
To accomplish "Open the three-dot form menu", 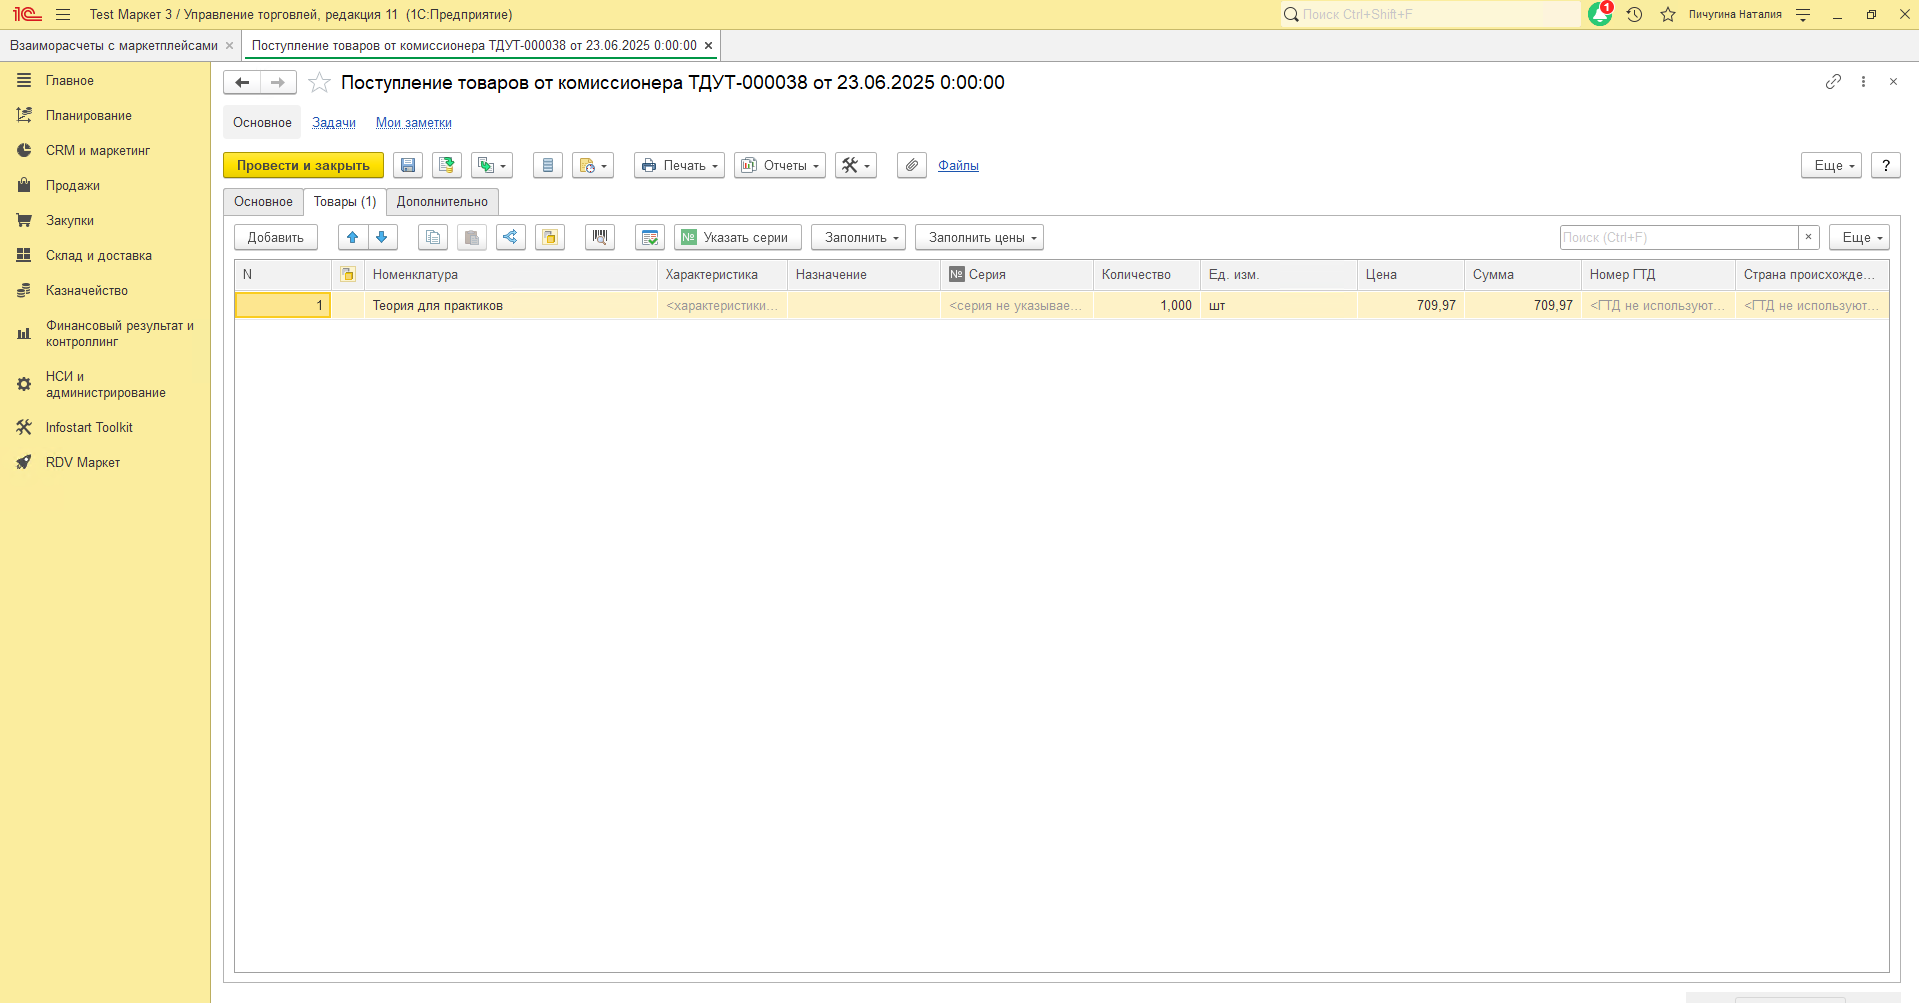I will pos(1863,82).
